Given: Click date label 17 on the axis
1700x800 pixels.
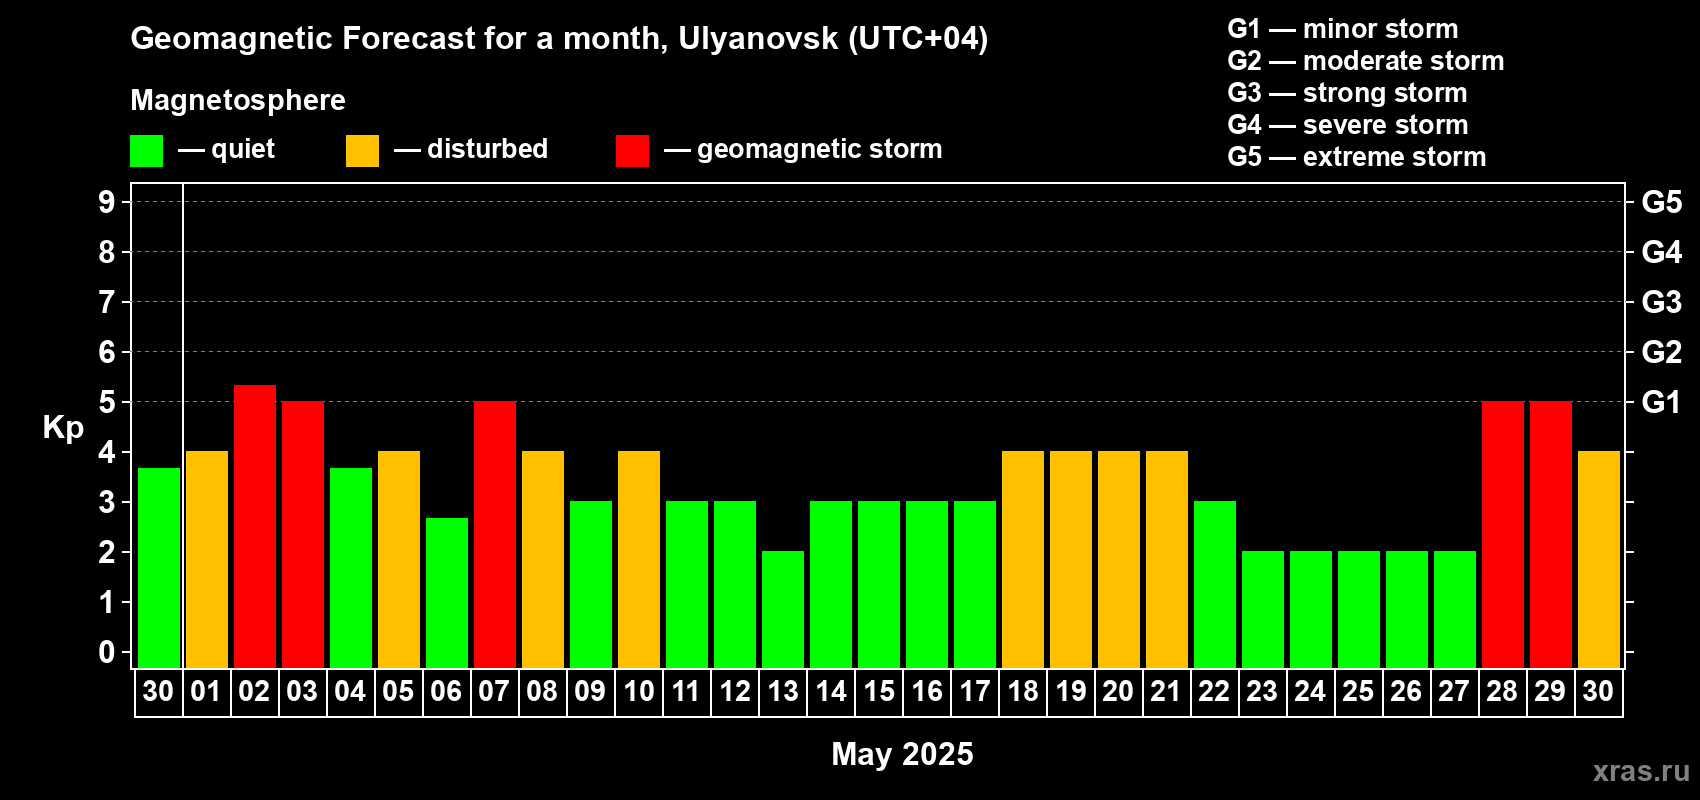Looking at the screenshot, I should (974, 691).
